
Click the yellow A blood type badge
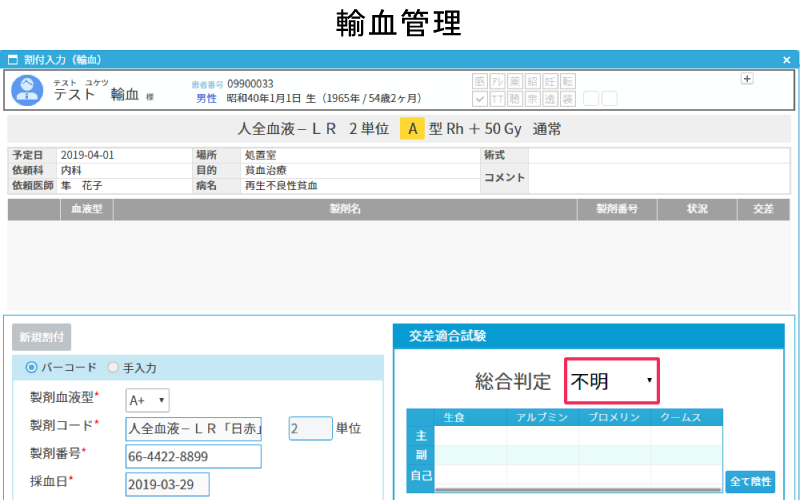(x=412, y=129)
